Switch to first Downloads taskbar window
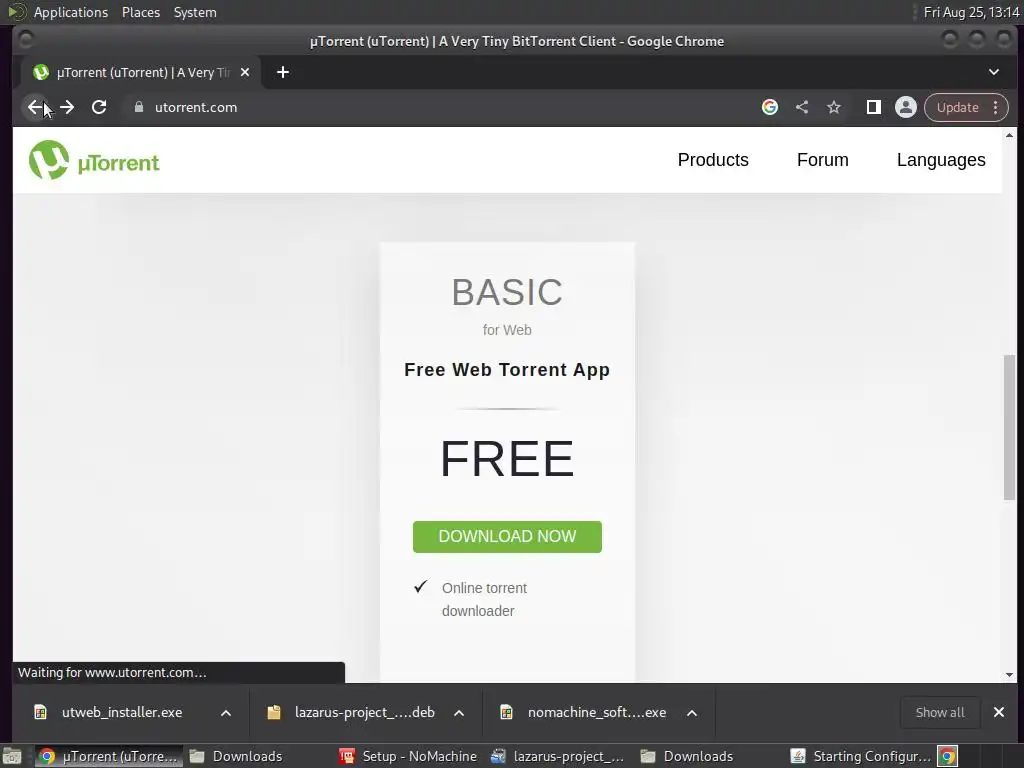1024x768 pixels. tap(236, 756)
